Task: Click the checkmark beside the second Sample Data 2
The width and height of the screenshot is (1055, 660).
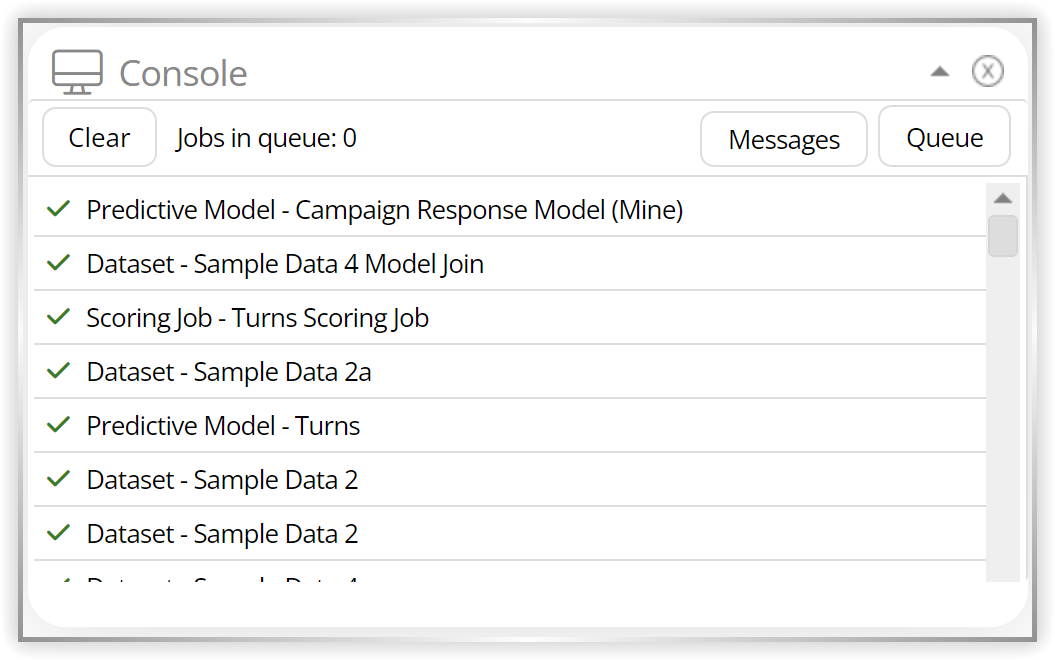Action: (59, 533)
